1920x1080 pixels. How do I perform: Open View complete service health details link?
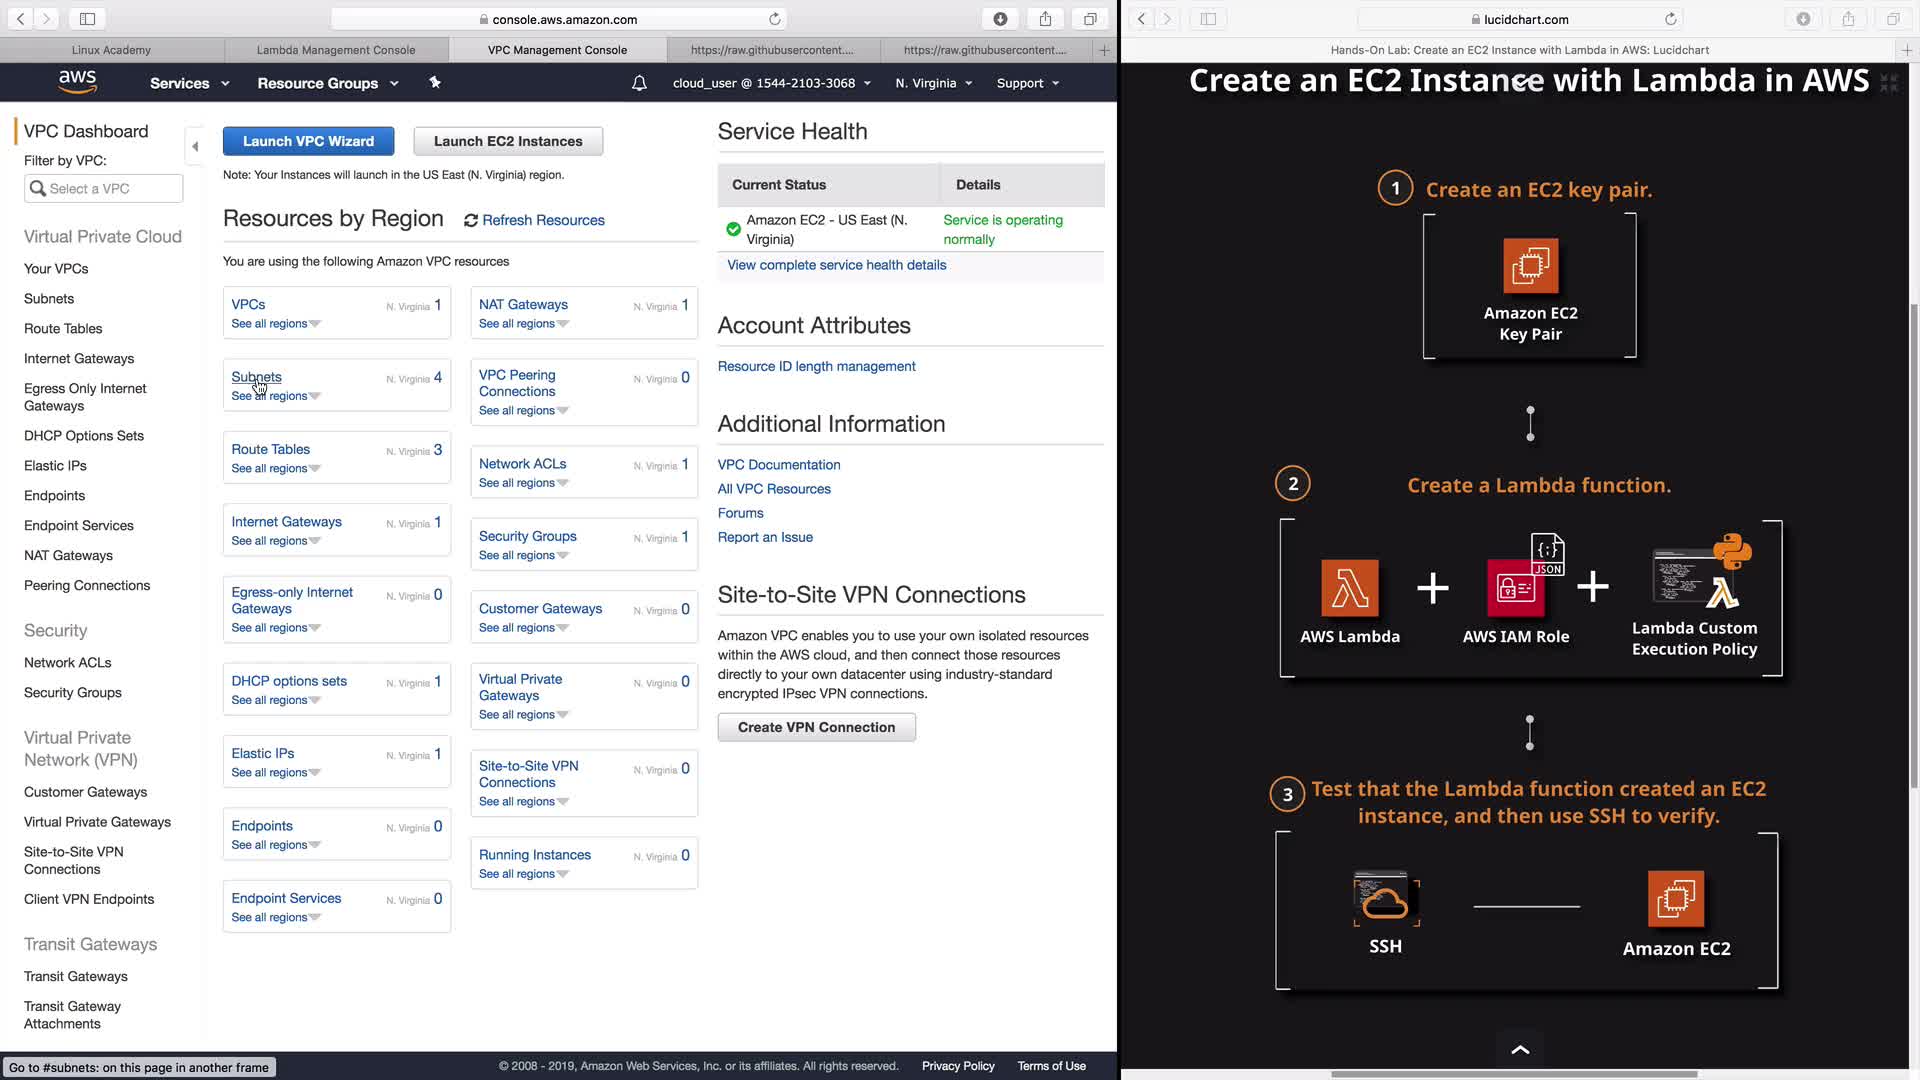click(x=836, y=265)
